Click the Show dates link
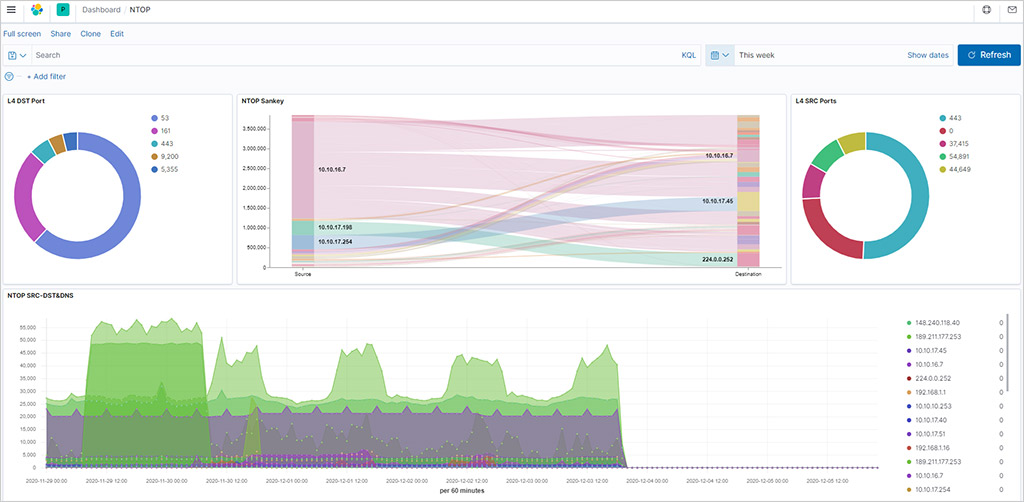 (x=927, y=55)
